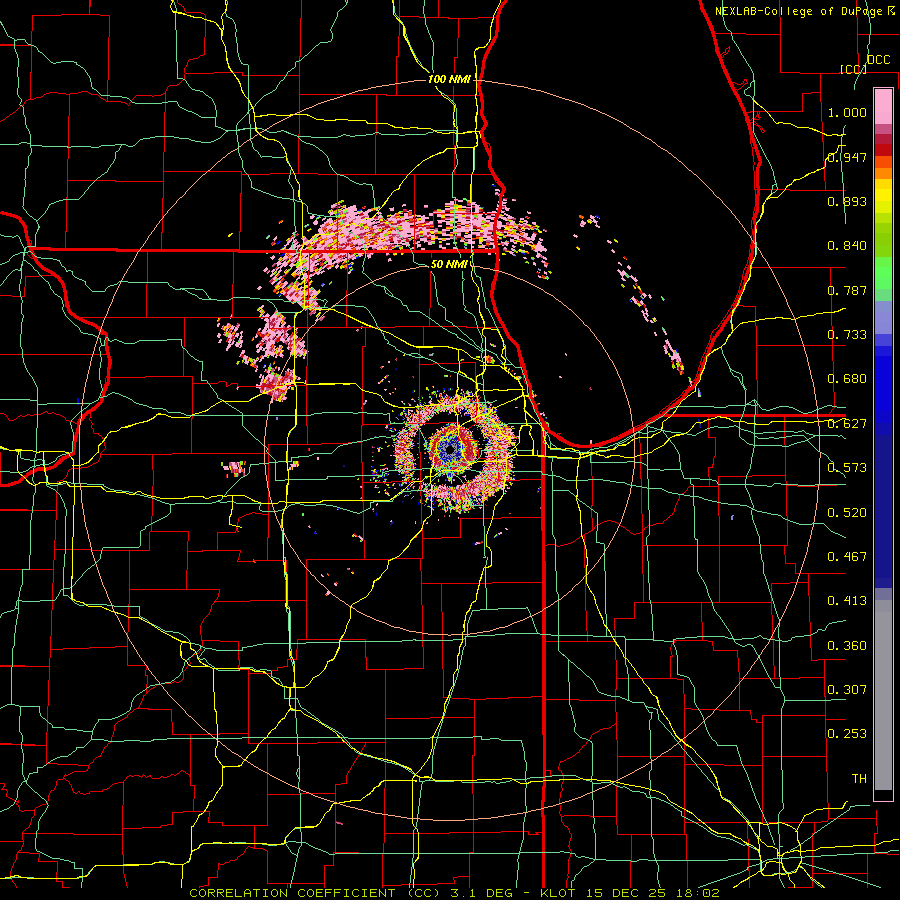The image size is (900, 900).
Task: Click the KLOT station identifier in caption
Action: tap(557, 893)
